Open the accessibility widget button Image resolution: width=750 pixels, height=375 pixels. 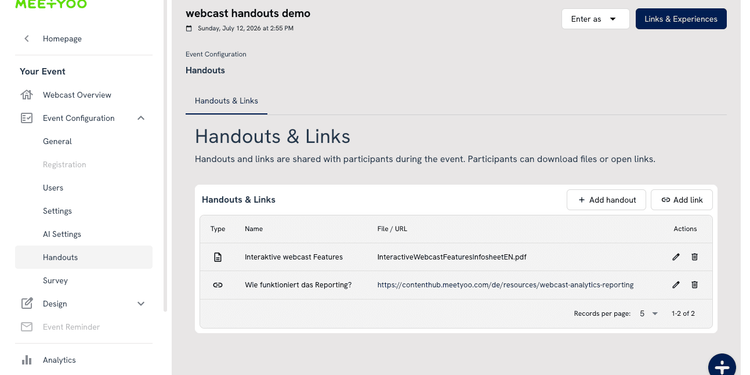(722, 366)
